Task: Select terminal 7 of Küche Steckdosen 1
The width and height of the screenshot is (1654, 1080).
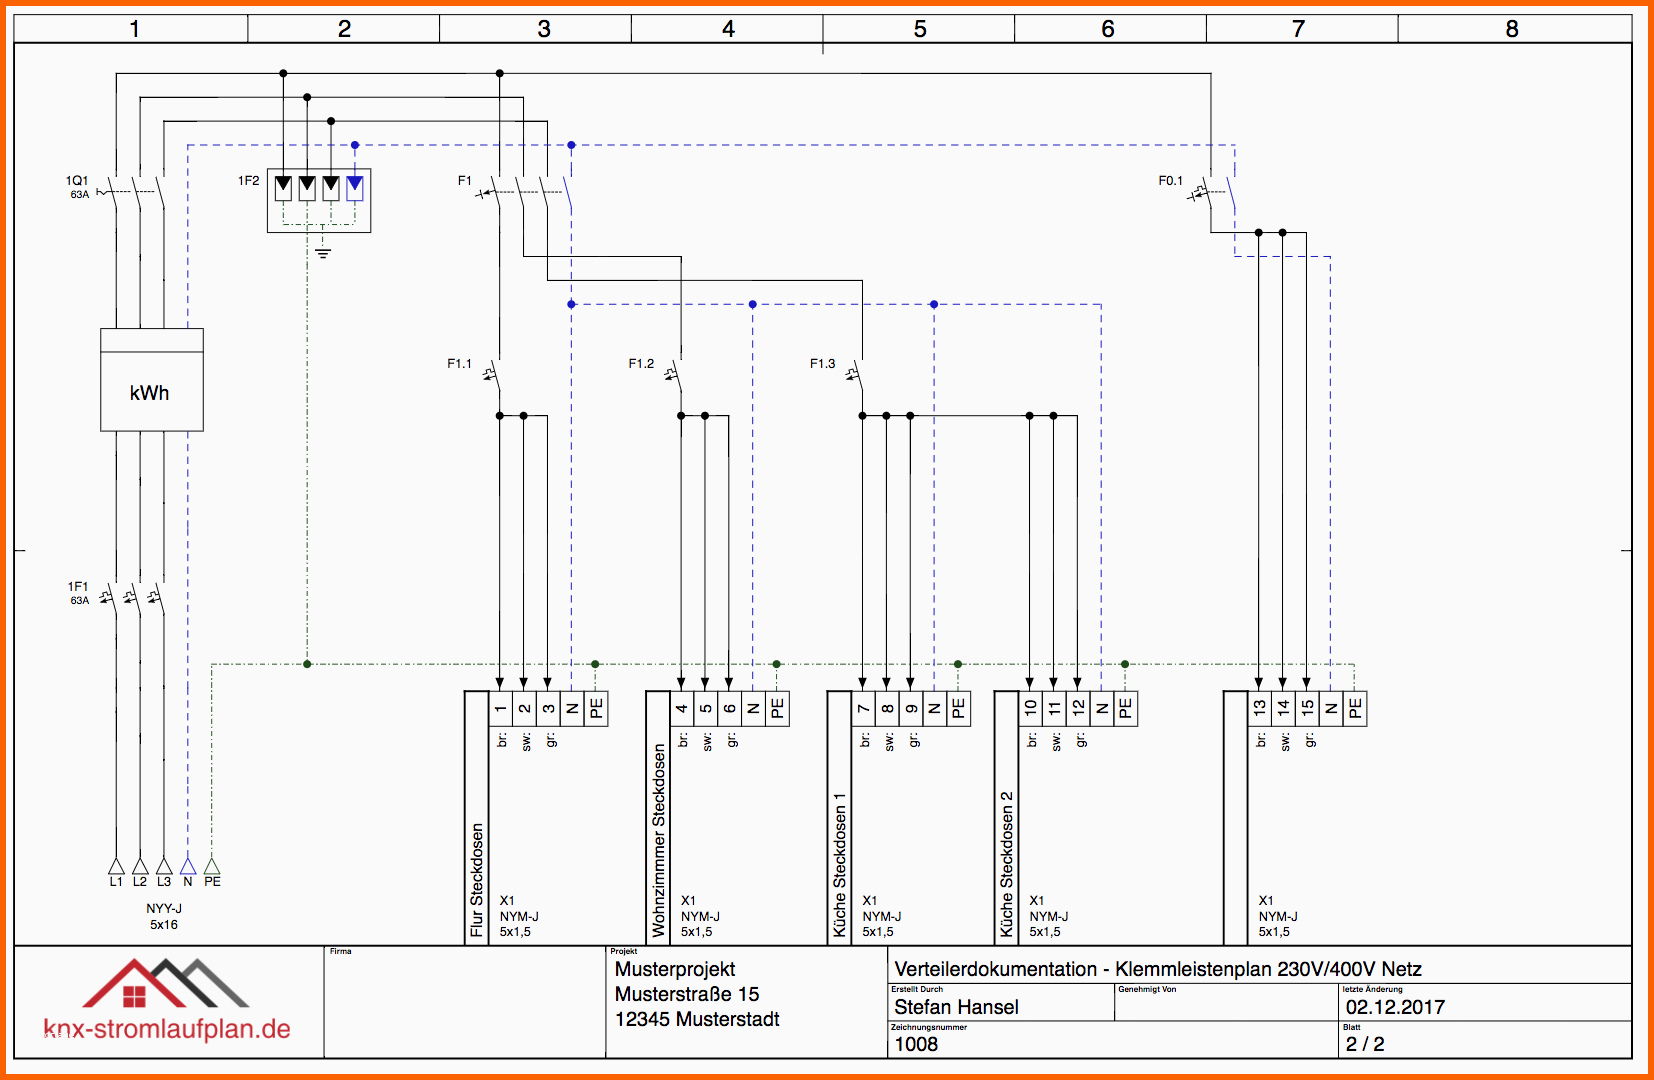Action: click(863, 708)
